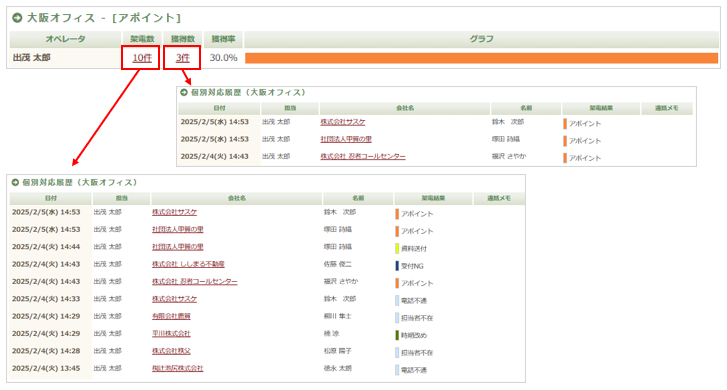Viewport: 727px width, 390px height.
Task: Open 社団法人甲賀の里 link dated 2025/2/5 in ten-row table
Action: (178, 230)
